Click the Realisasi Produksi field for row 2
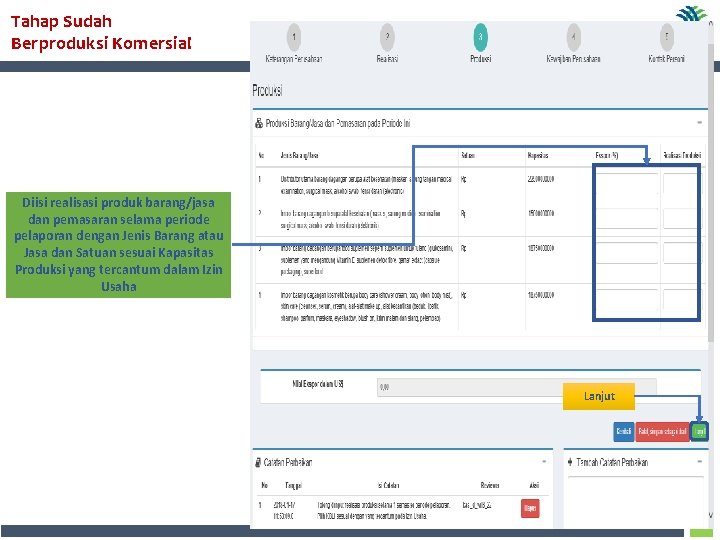720x540 pixels. (681, 219)
